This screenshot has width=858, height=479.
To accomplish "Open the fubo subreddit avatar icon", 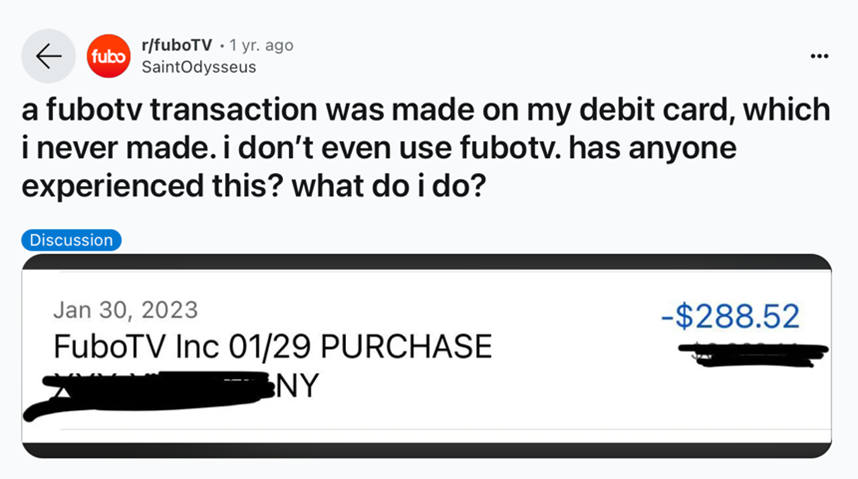I will coord(107,56).
